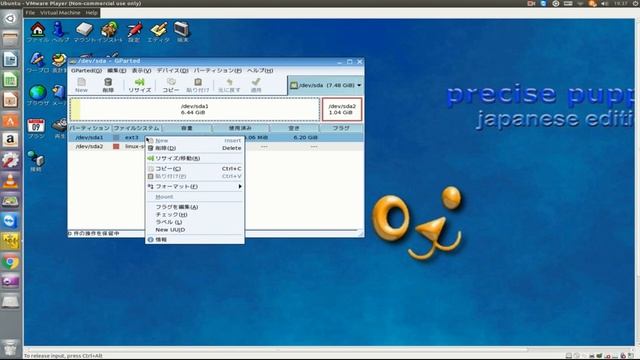Click the ext3 color swatch in sda1 row

[x=116, y=138]
